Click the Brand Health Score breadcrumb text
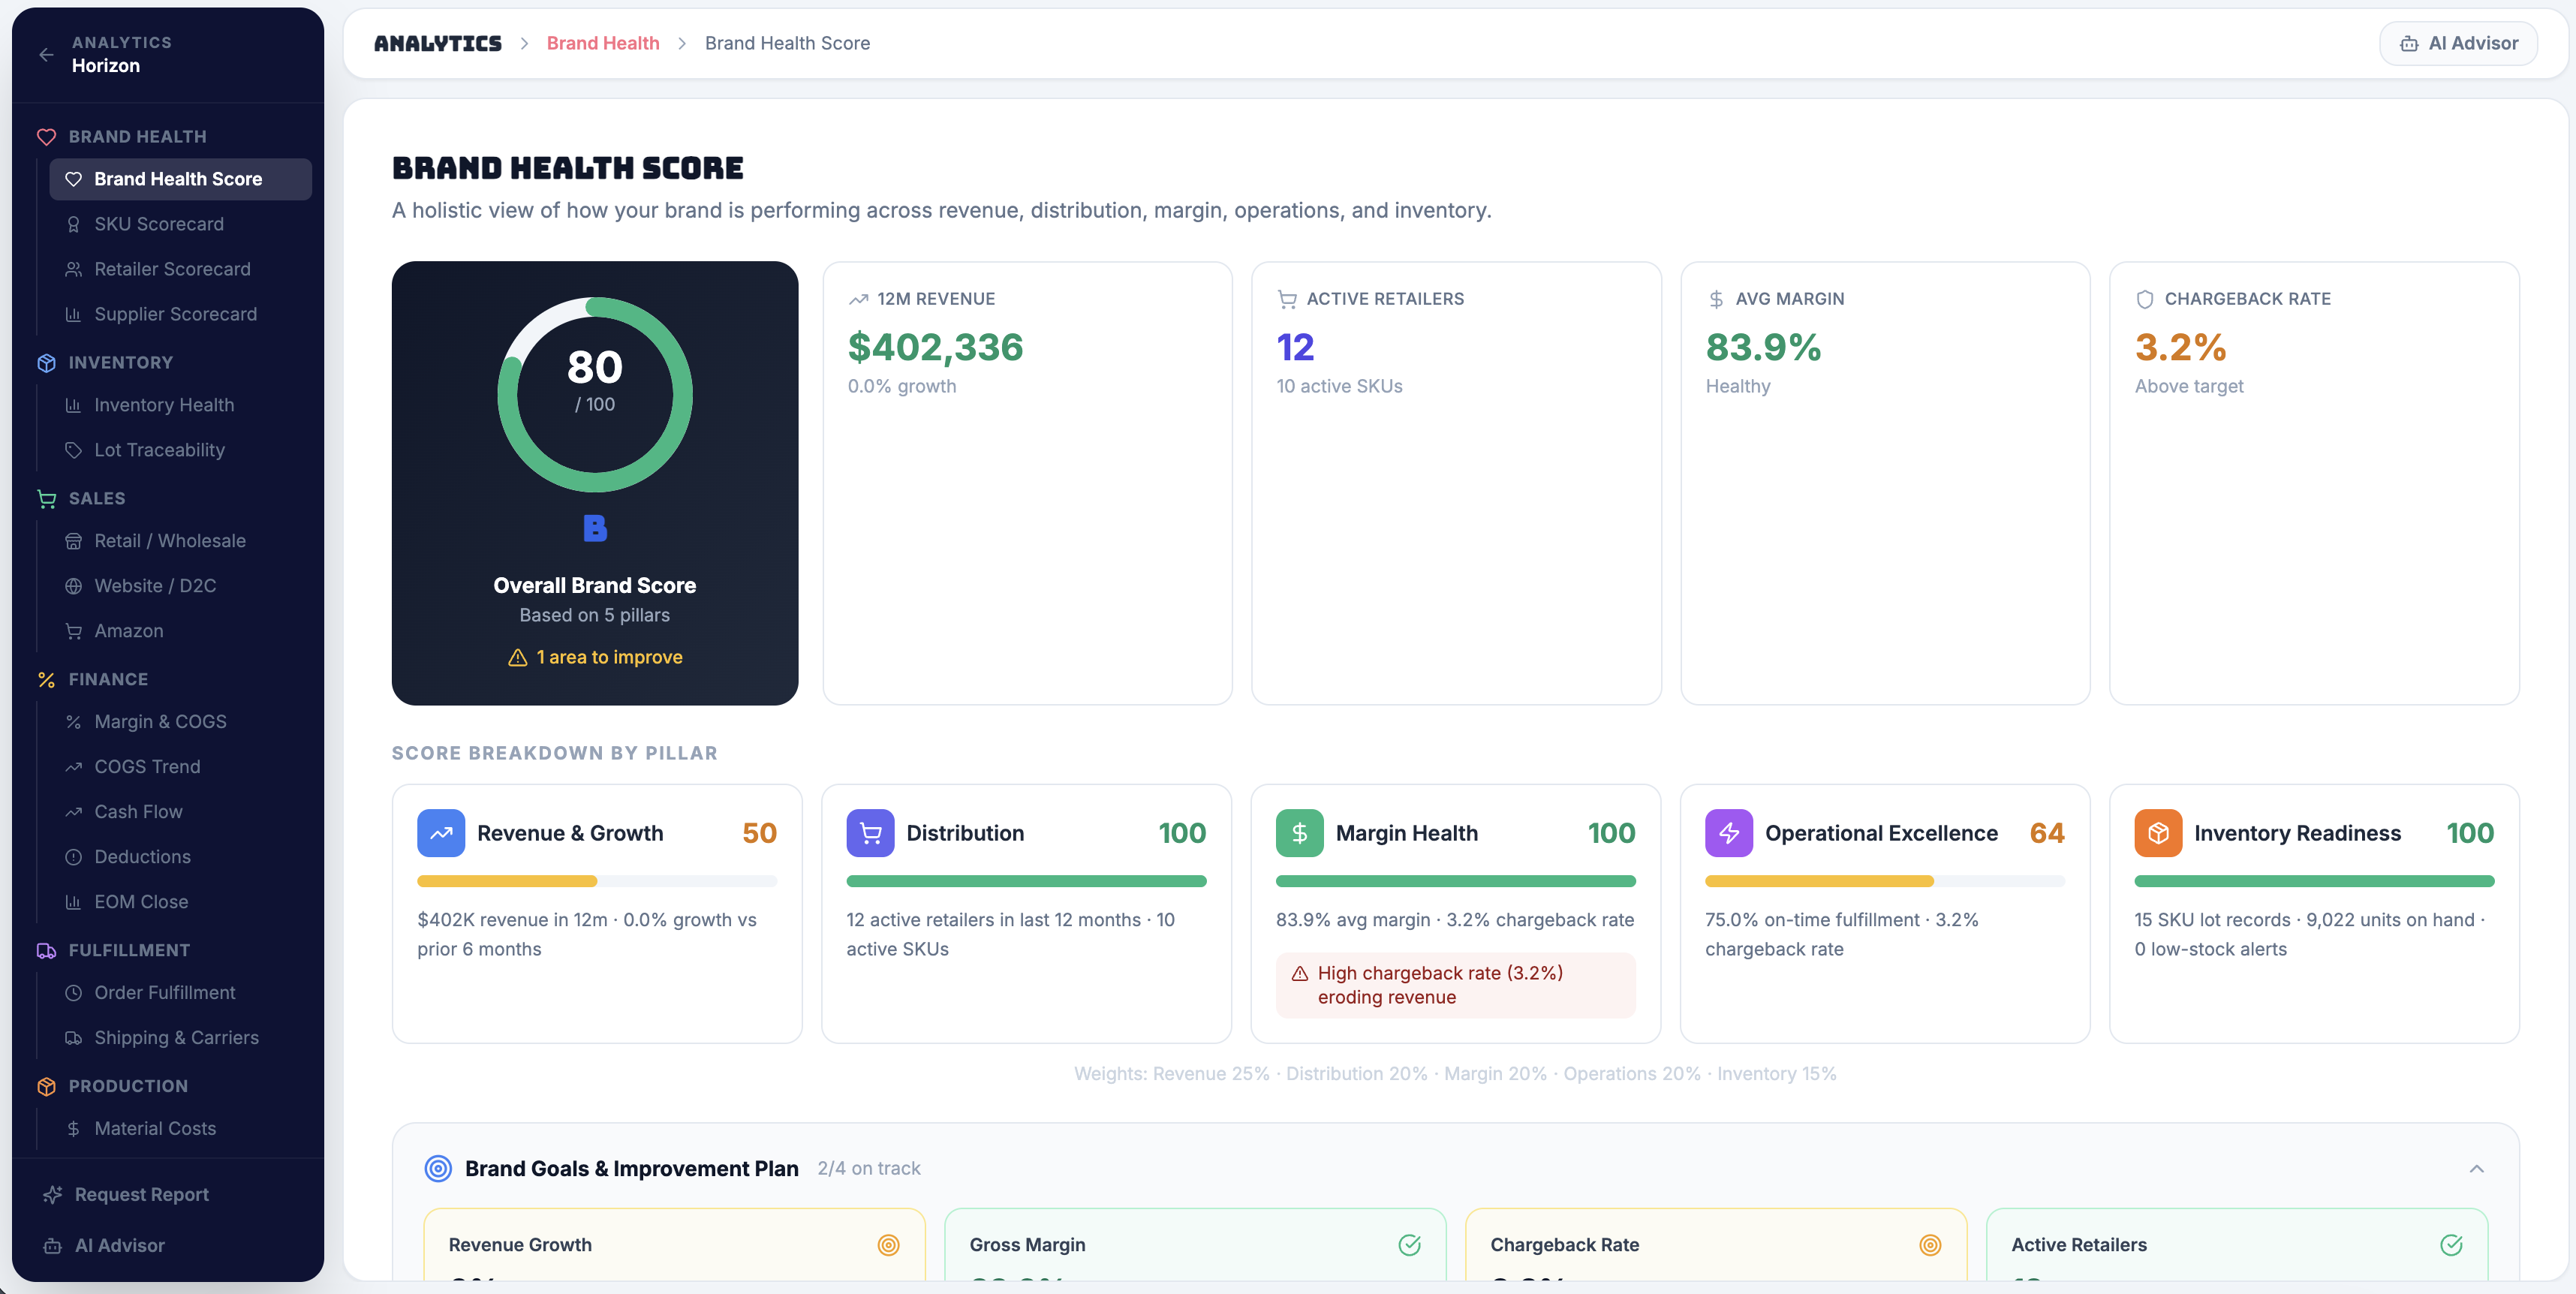Screen dimensions: 2576x1294 [x=787, y=43]
